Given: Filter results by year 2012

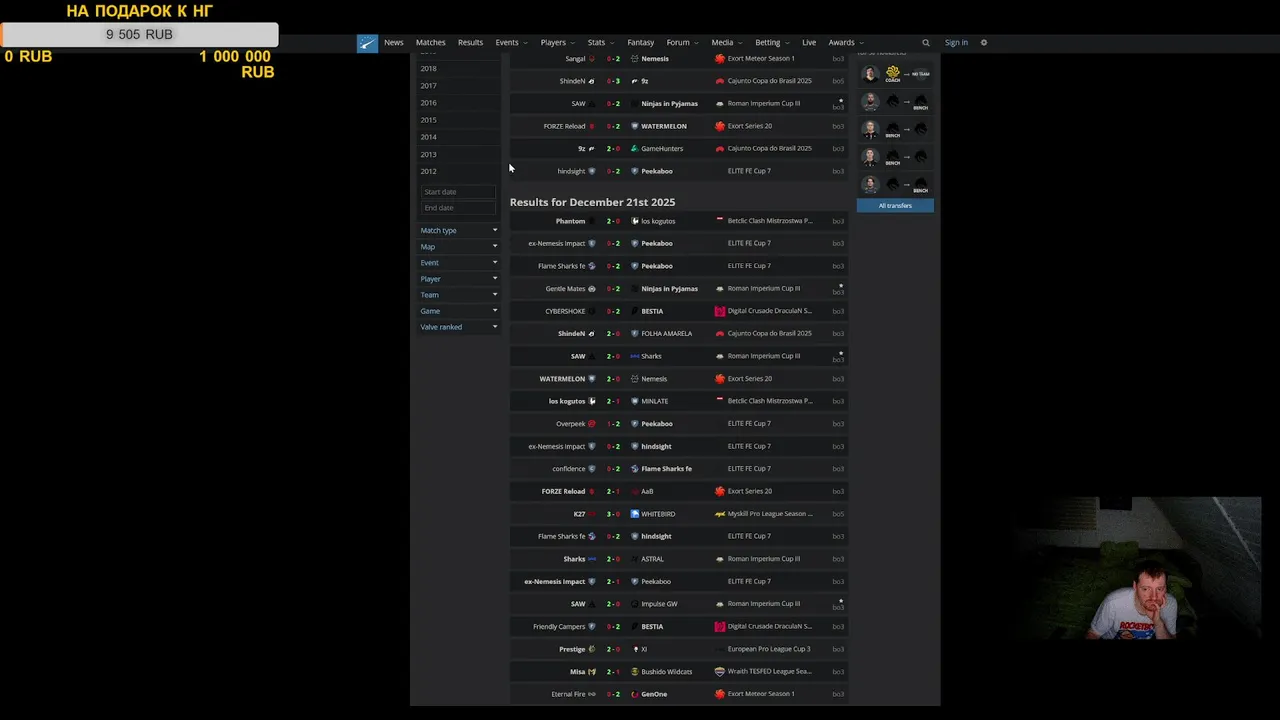Looking at the screenshot, I should tap(428, 171).
